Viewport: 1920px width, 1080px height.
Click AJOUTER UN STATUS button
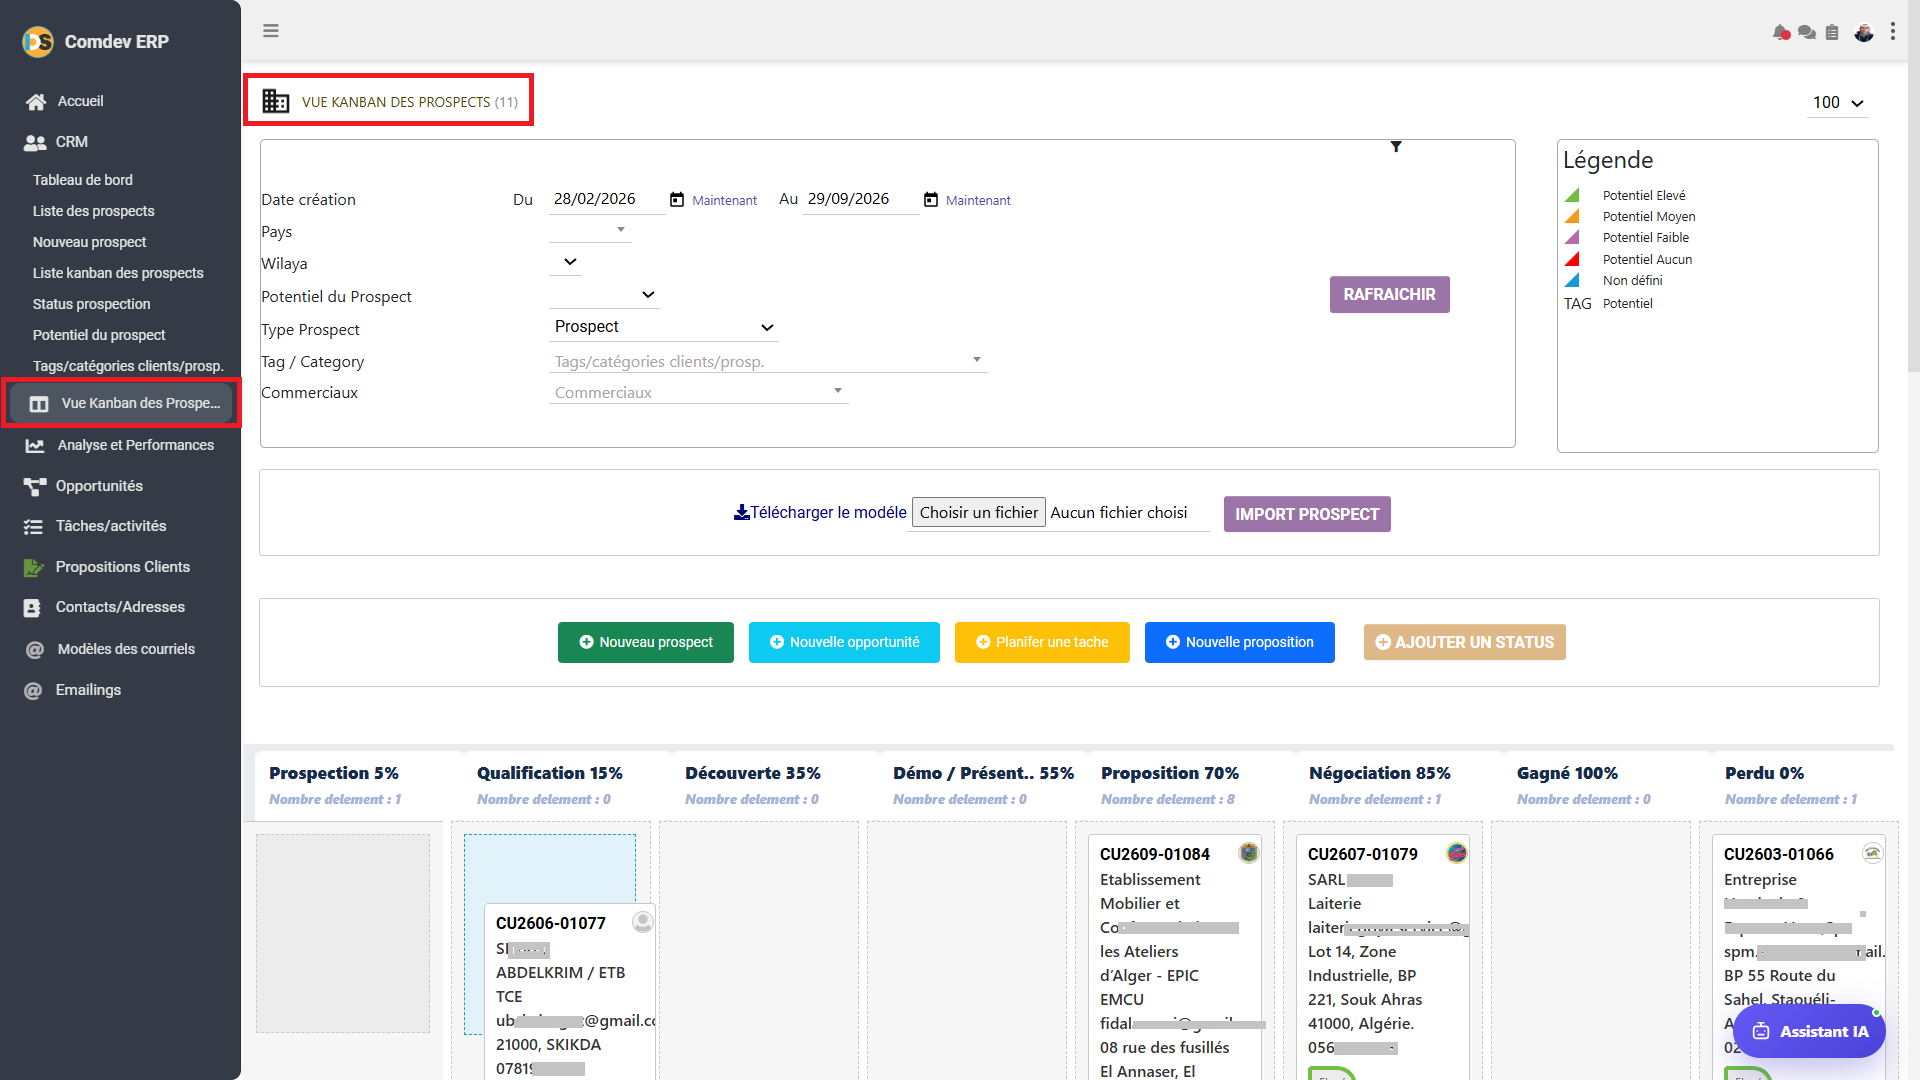tap(1465, 642)
